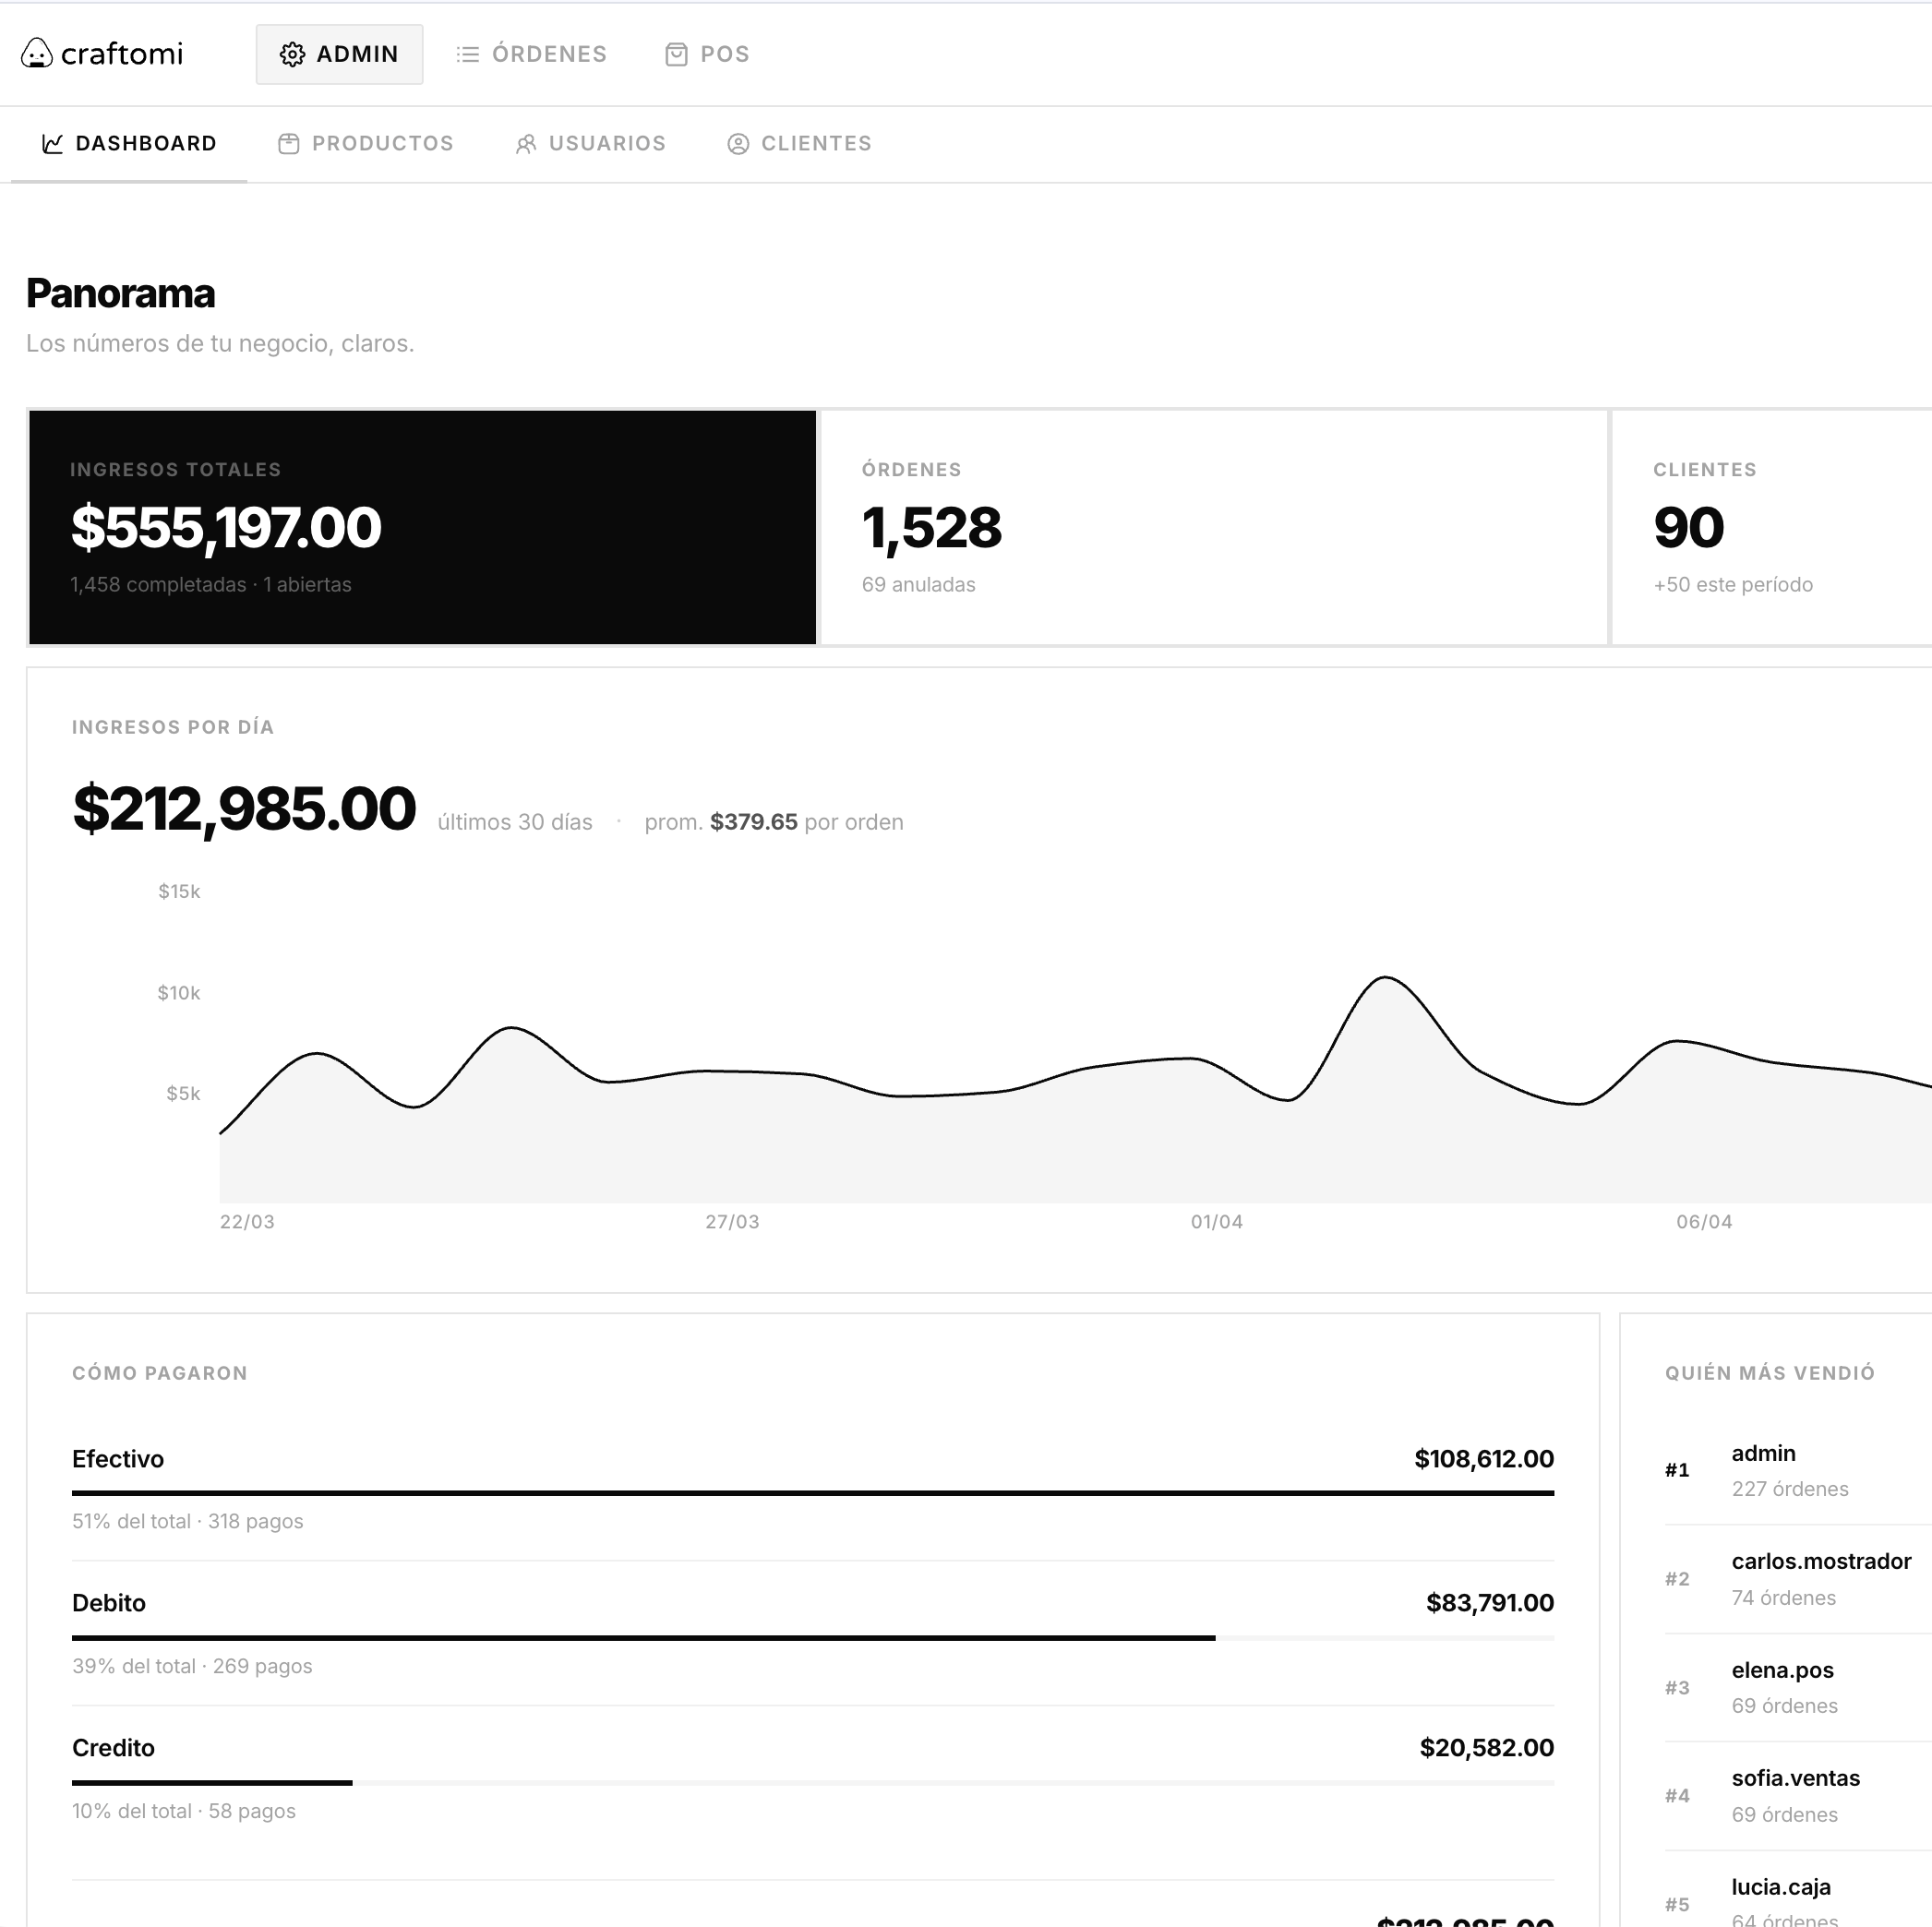Click the income chart's highest peak
This screenshot has width=1932, height=1927.
(1386, 978)
